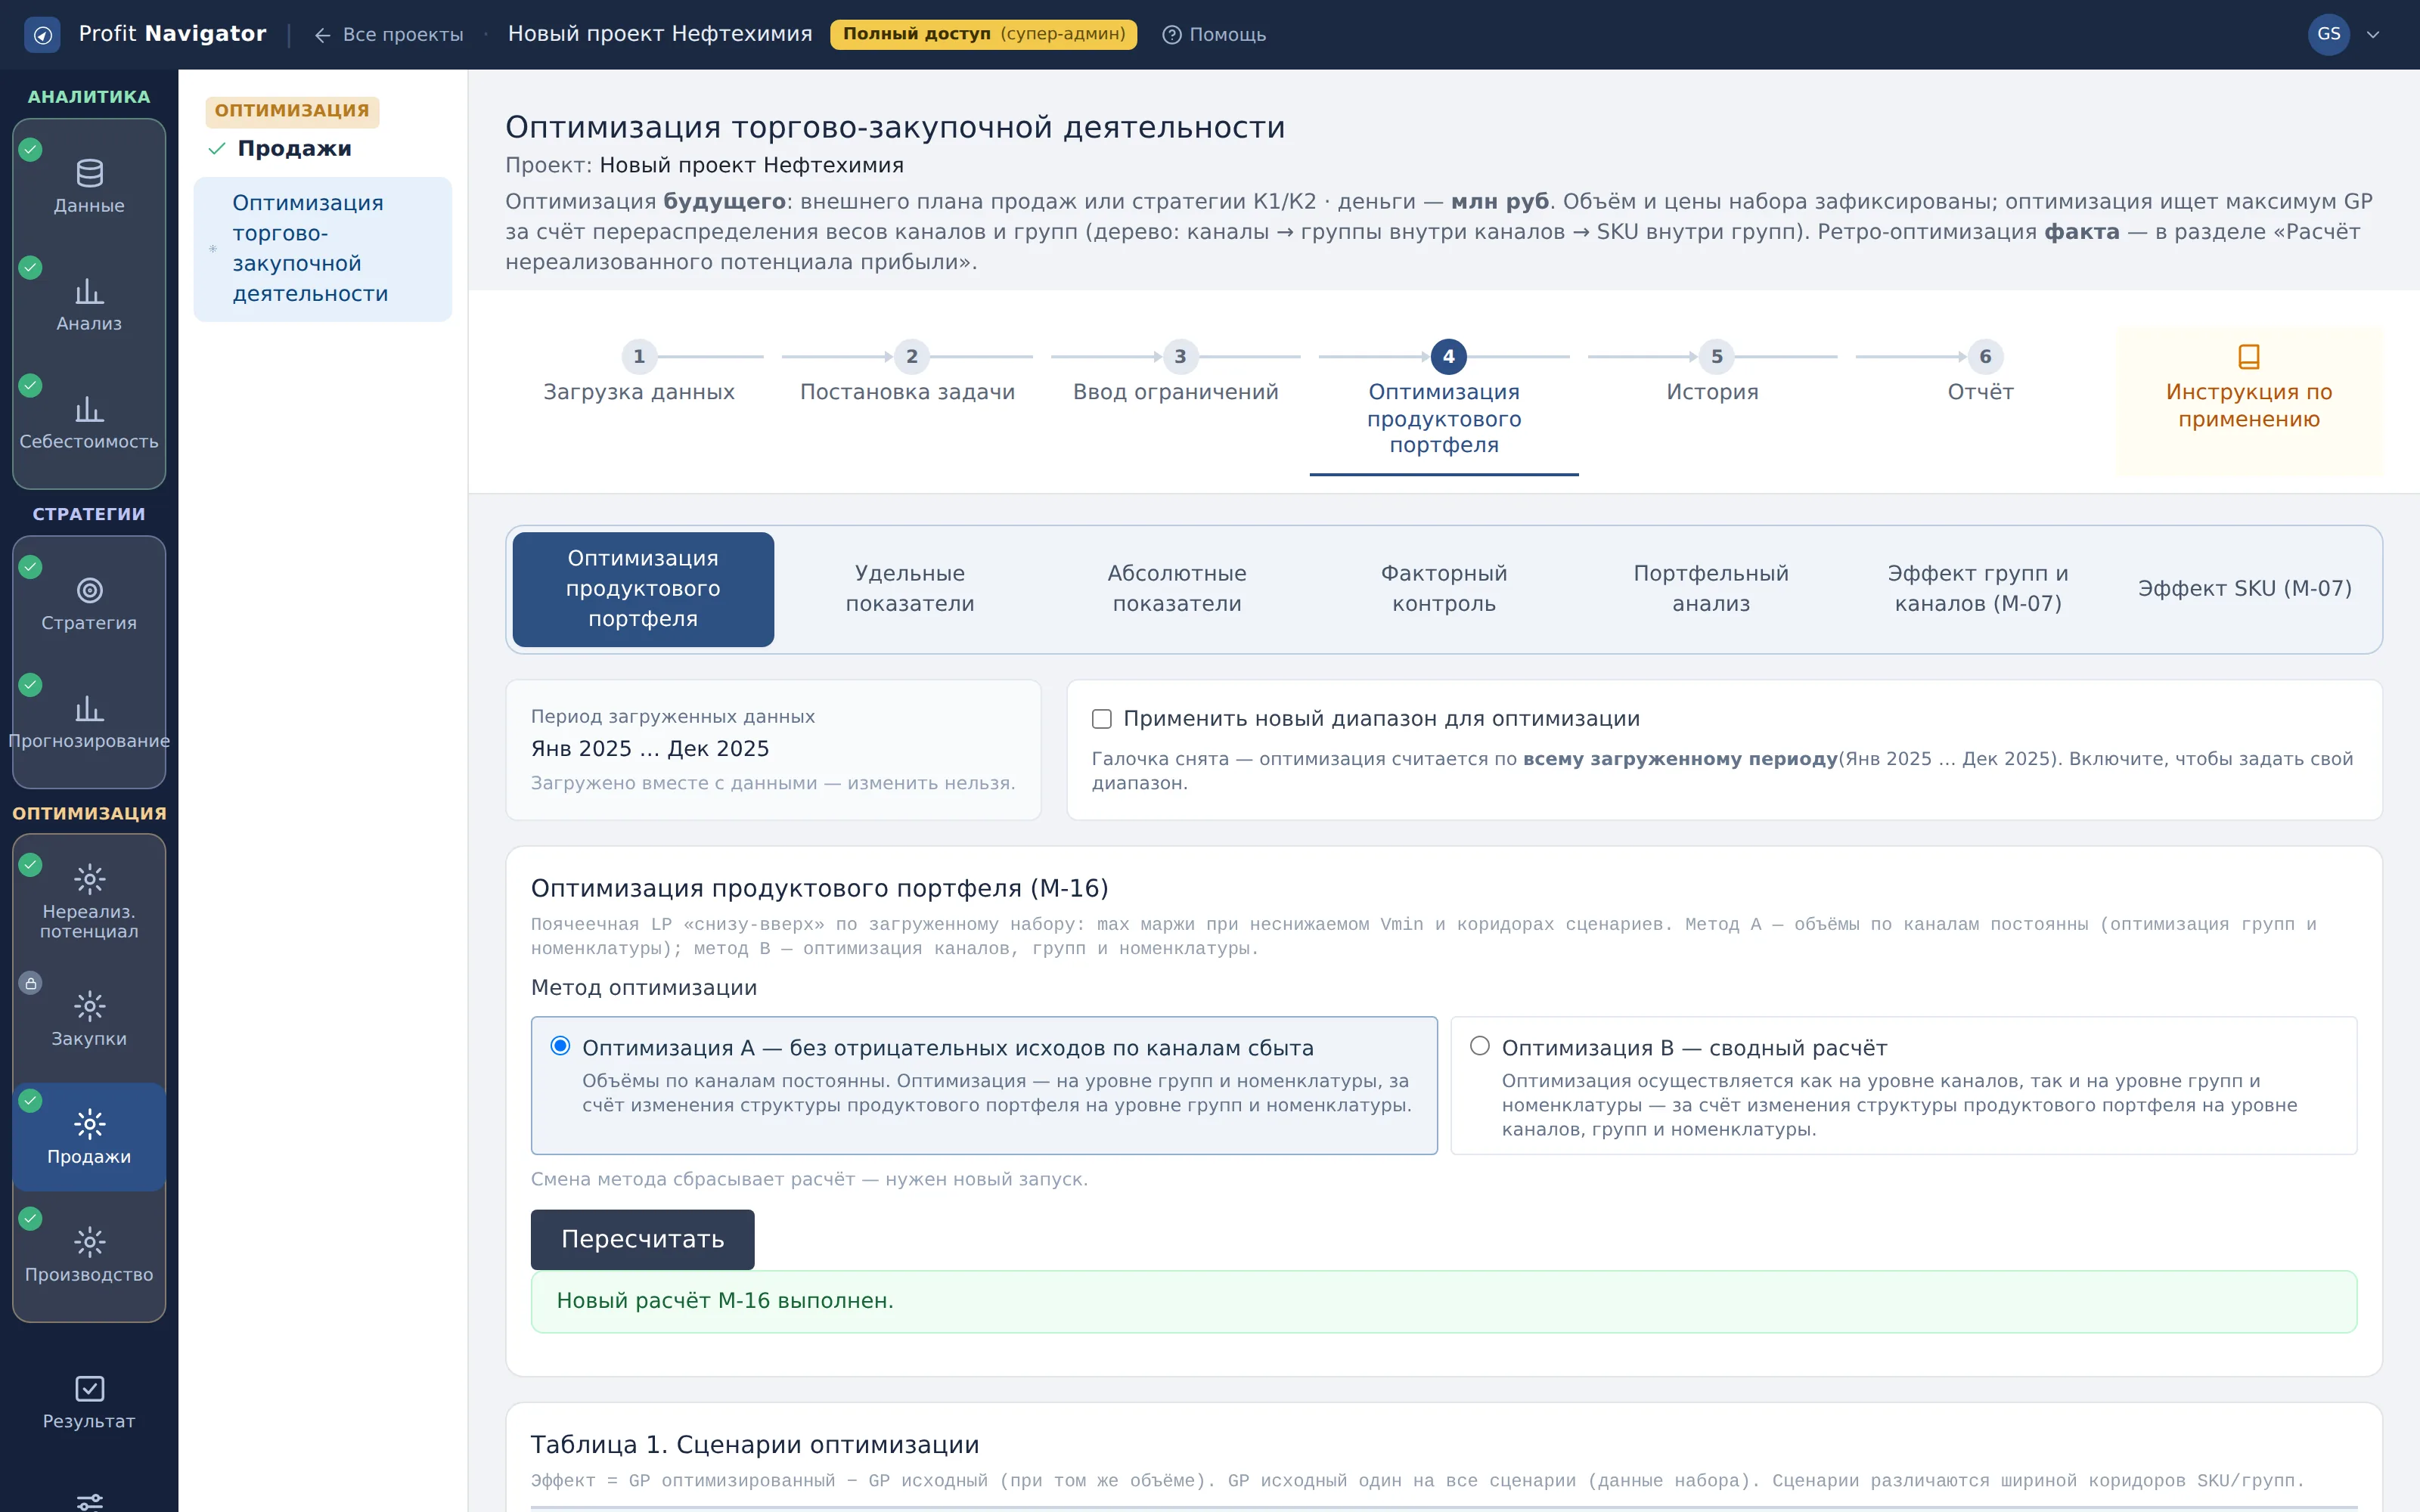Screen dimensions: 2420x1512
Task: Open the Анализ chart icon
Action: [89, 291]
